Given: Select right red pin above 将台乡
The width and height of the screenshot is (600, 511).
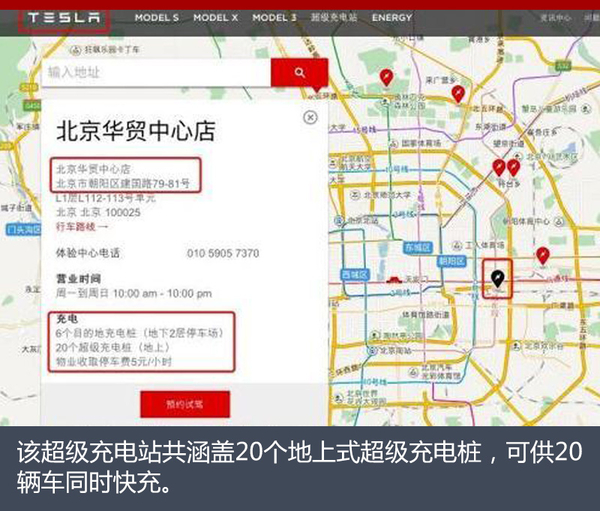Looking at the screenshot, I should click(513, 168).
